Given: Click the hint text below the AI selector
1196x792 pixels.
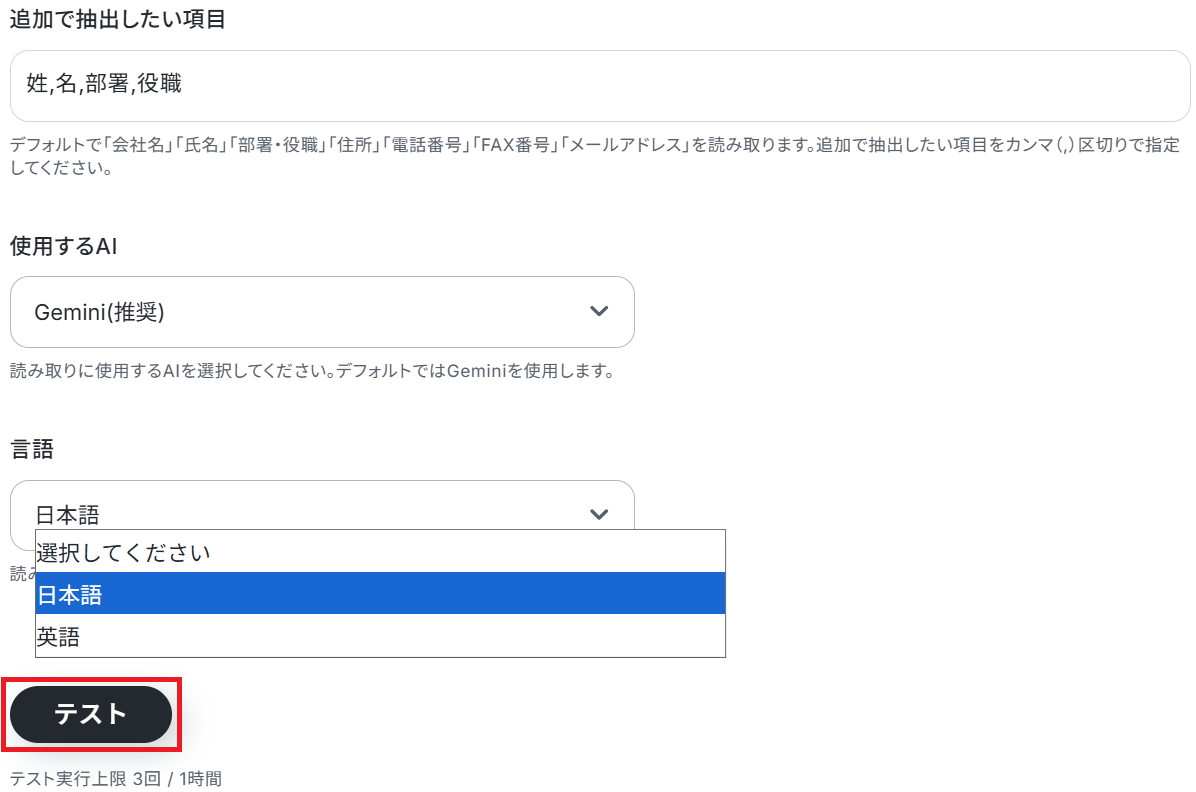Looking at the screenshot, I should (x=310, y=372).
